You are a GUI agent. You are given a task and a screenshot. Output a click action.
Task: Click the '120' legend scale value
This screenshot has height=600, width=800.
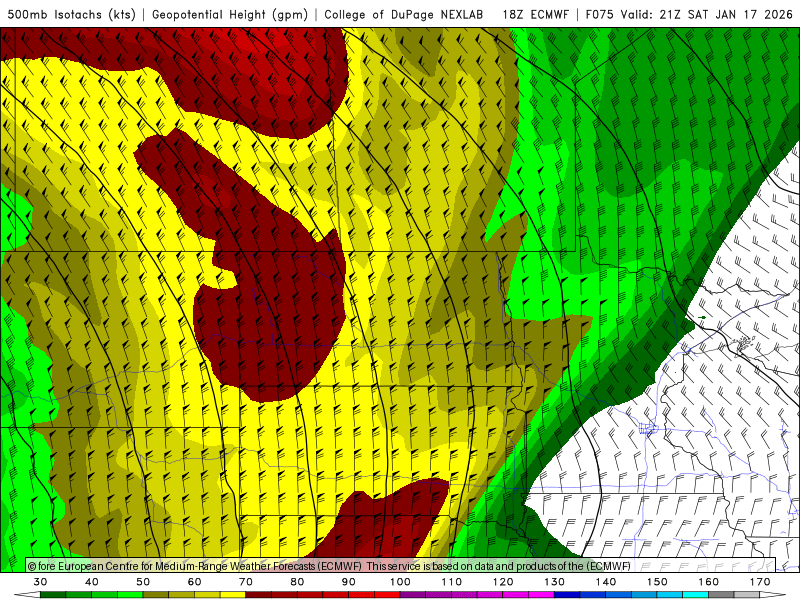click(x=503, y=582)
